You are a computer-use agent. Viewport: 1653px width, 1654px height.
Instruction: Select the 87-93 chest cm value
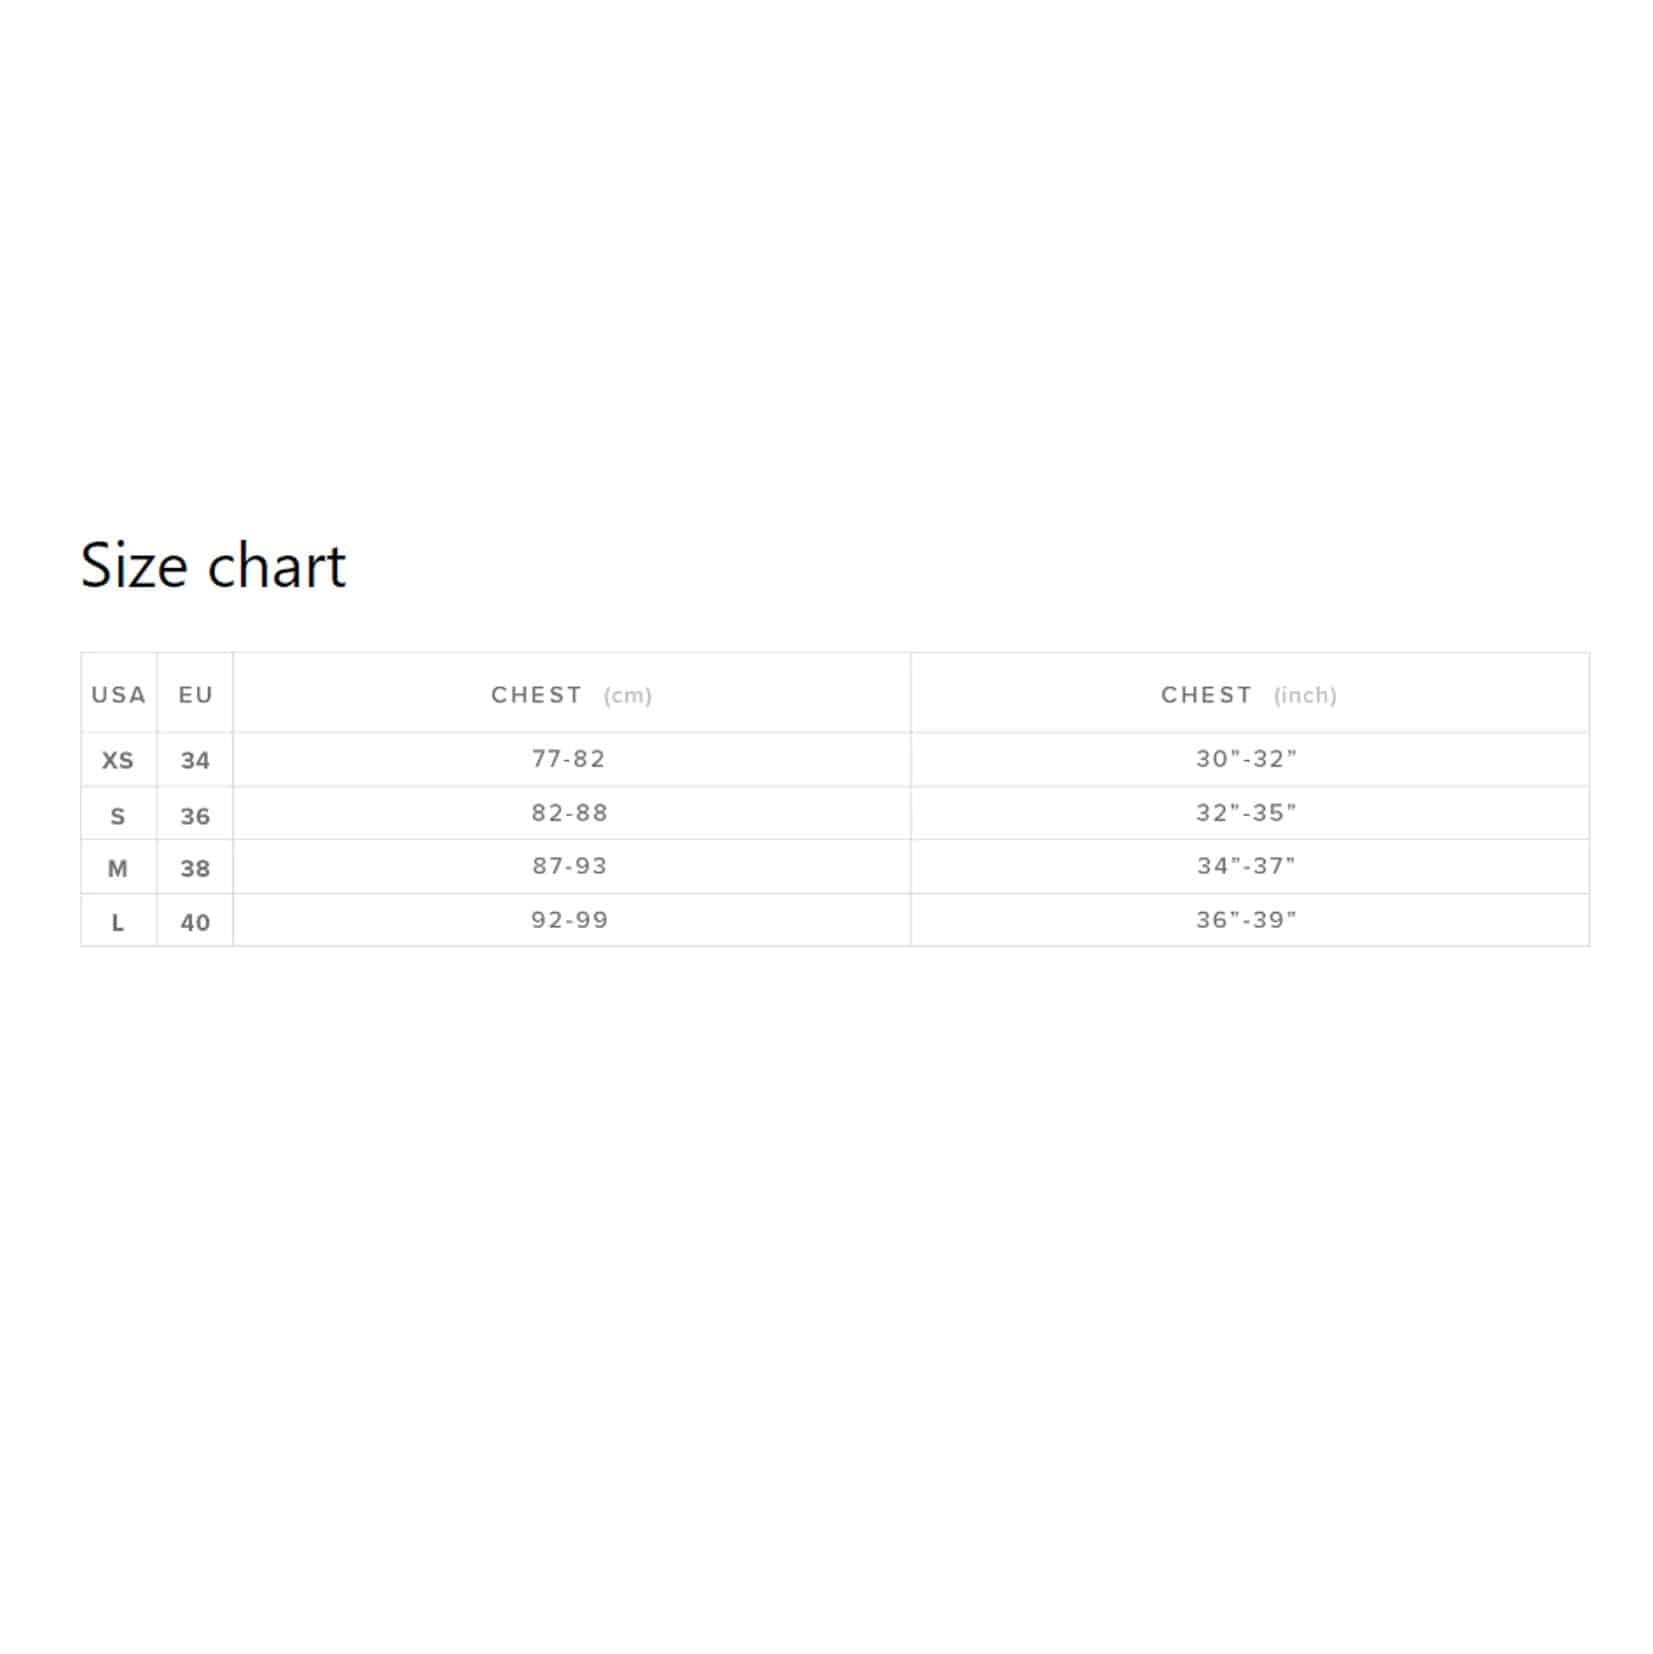pyautogui.click(x=569, y=866)
